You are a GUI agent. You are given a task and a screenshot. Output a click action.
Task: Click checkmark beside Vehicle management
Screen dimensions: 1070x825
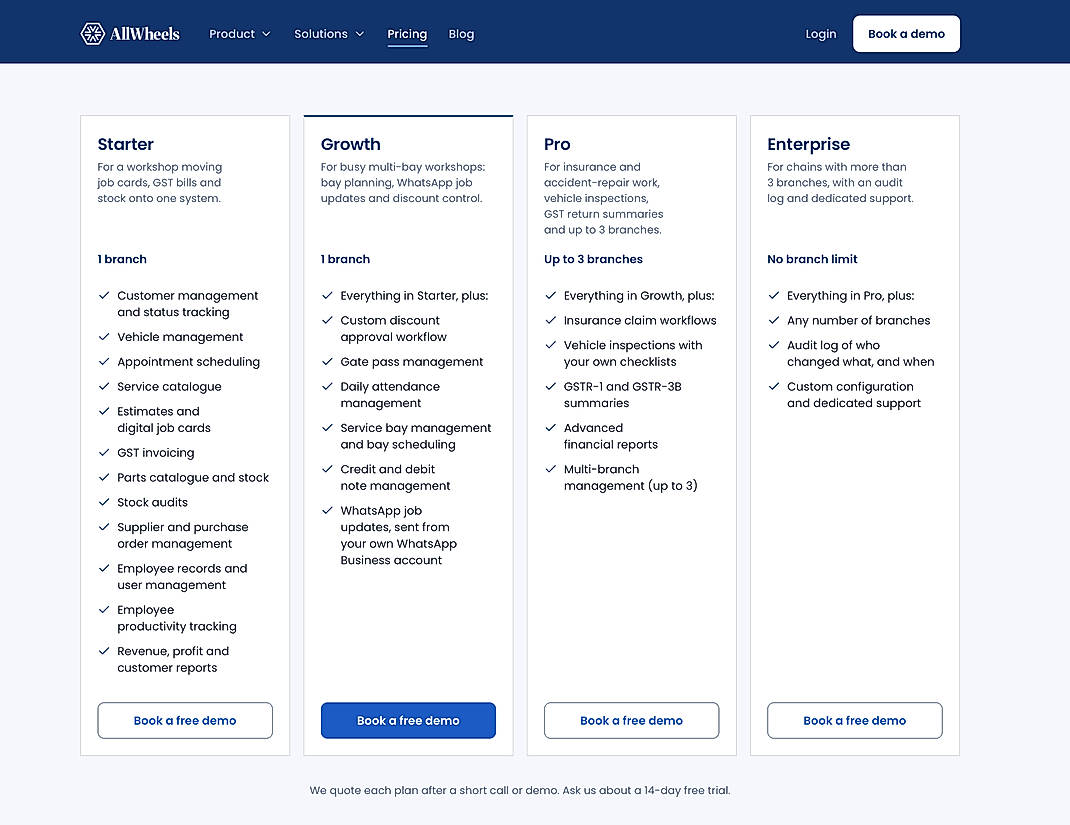[104, 337]
